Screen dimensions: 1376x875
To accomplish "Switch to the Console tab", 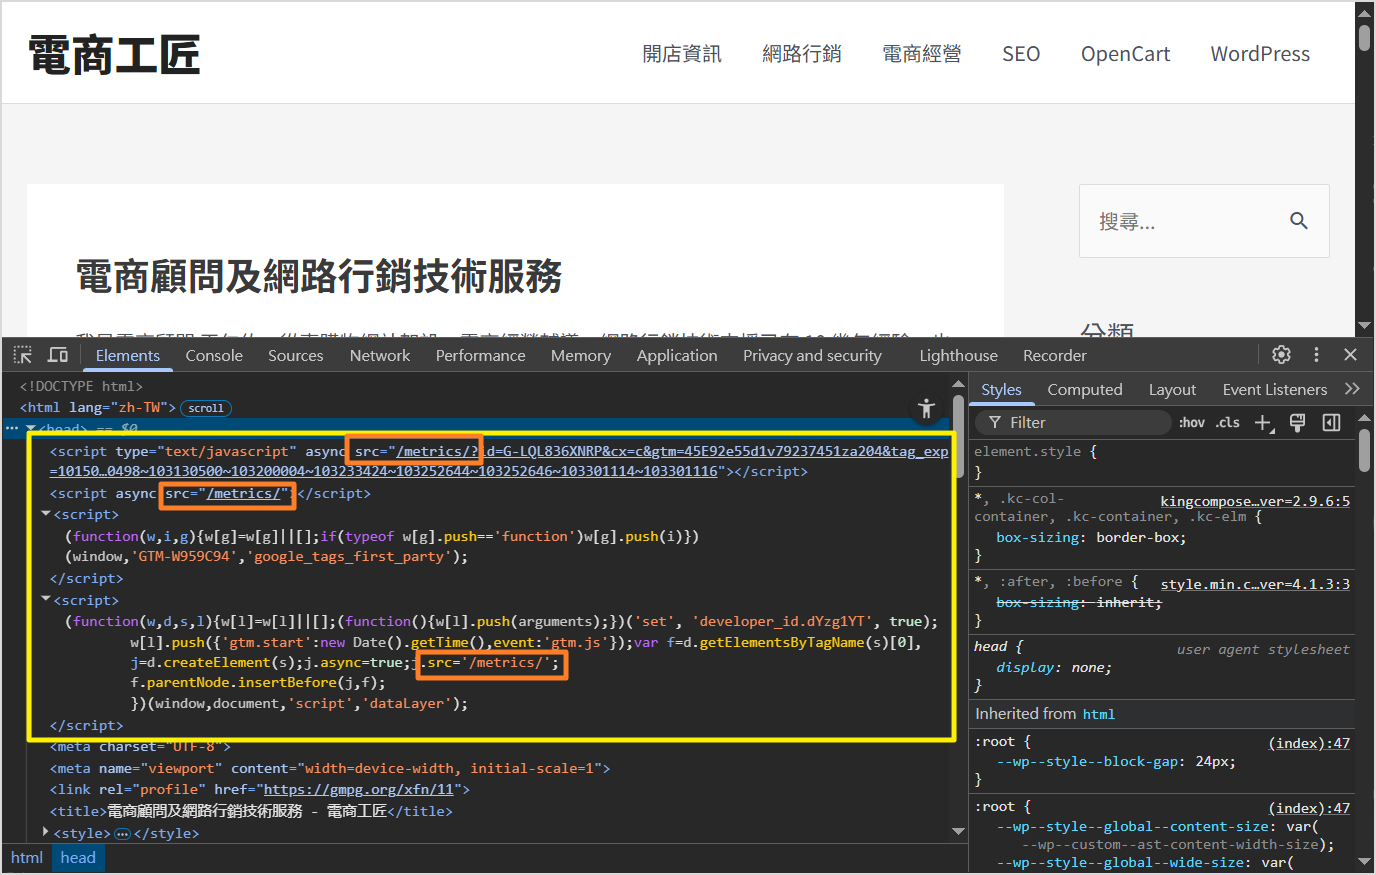I will 214,355.
